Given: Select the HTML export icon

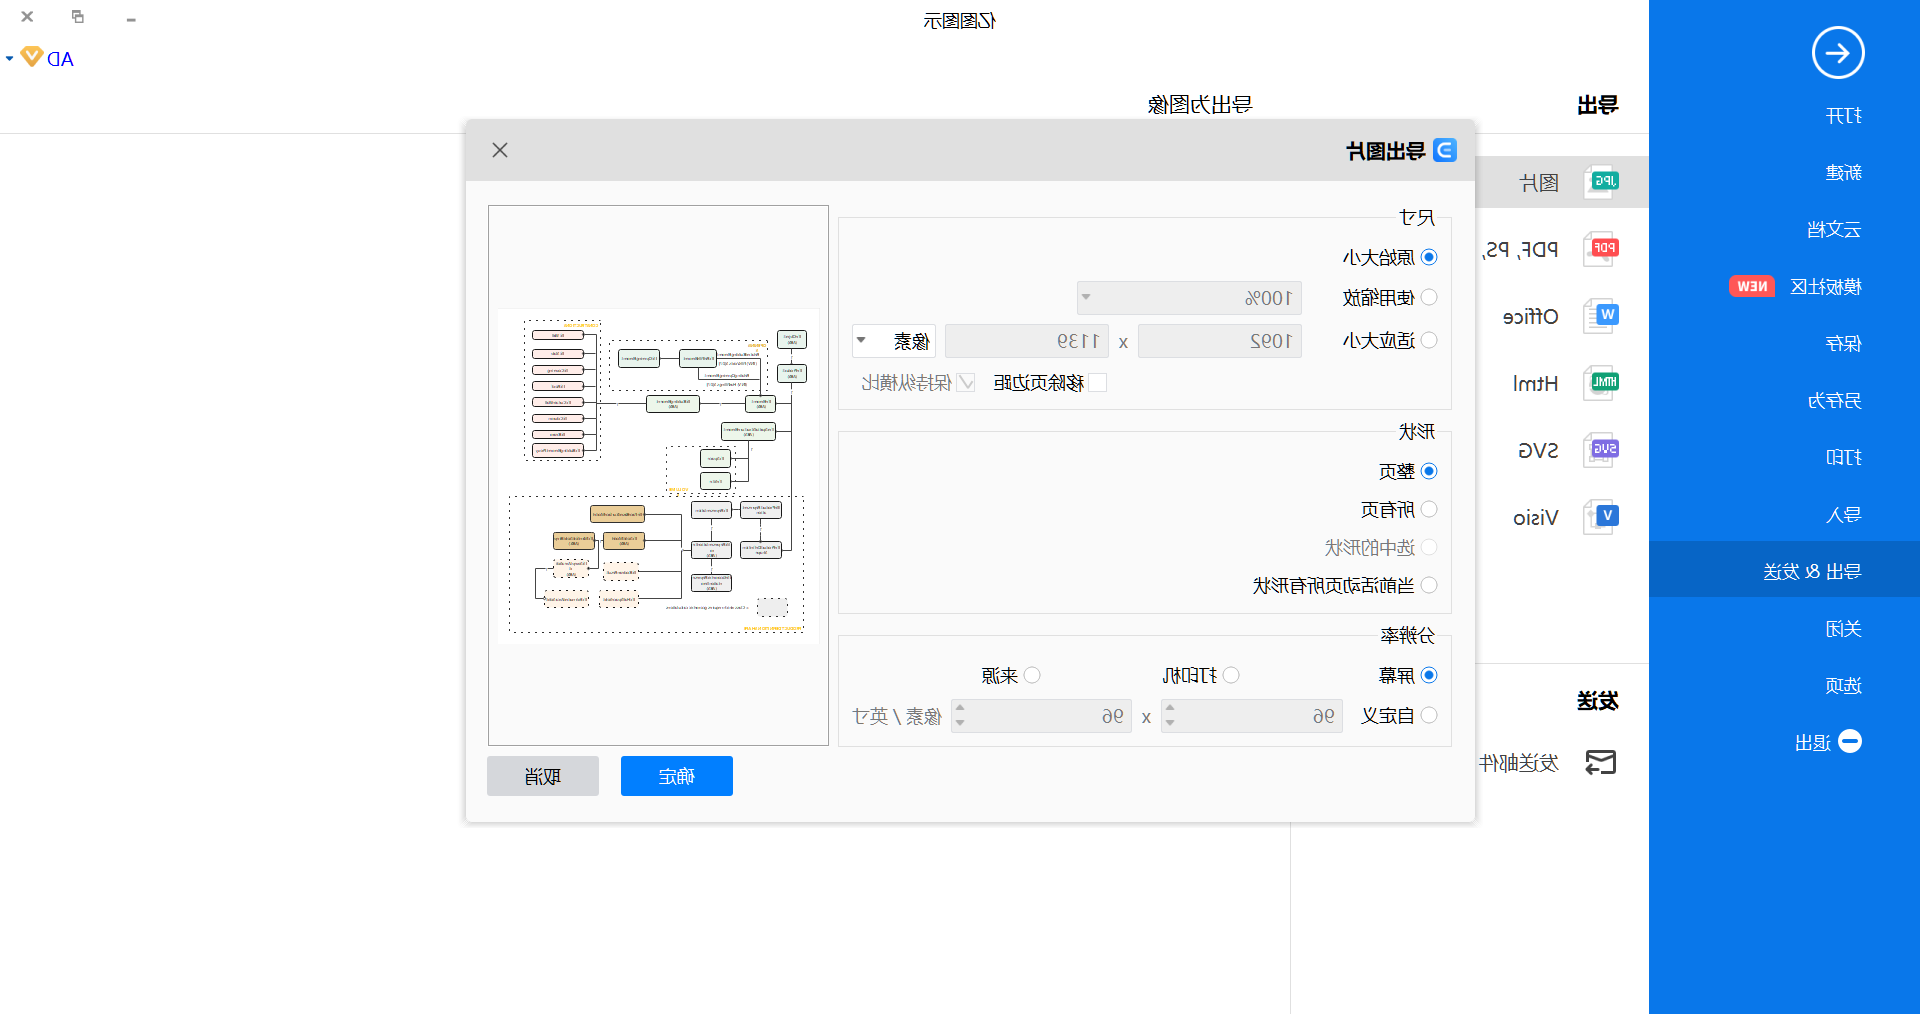Looking at the screenshot, I should tap(1601, 383).
